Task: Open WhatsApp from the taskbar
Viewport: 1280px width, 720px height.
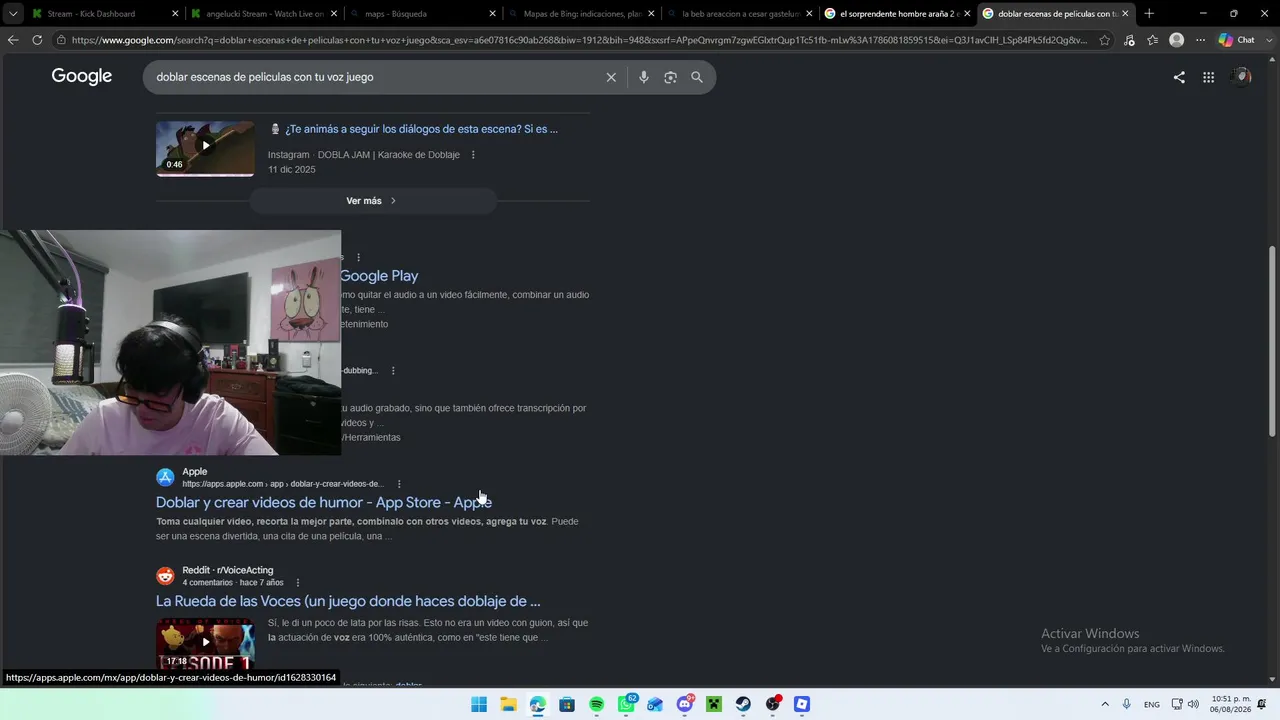Action: [x=626, y=704]
